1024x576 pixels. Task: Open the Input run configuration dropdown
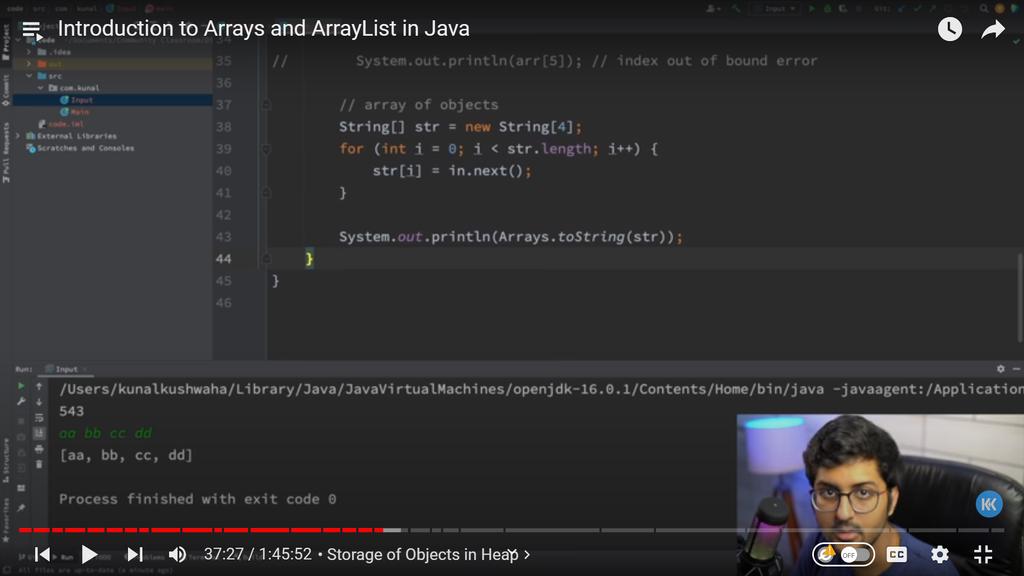[x=775, y=8]
